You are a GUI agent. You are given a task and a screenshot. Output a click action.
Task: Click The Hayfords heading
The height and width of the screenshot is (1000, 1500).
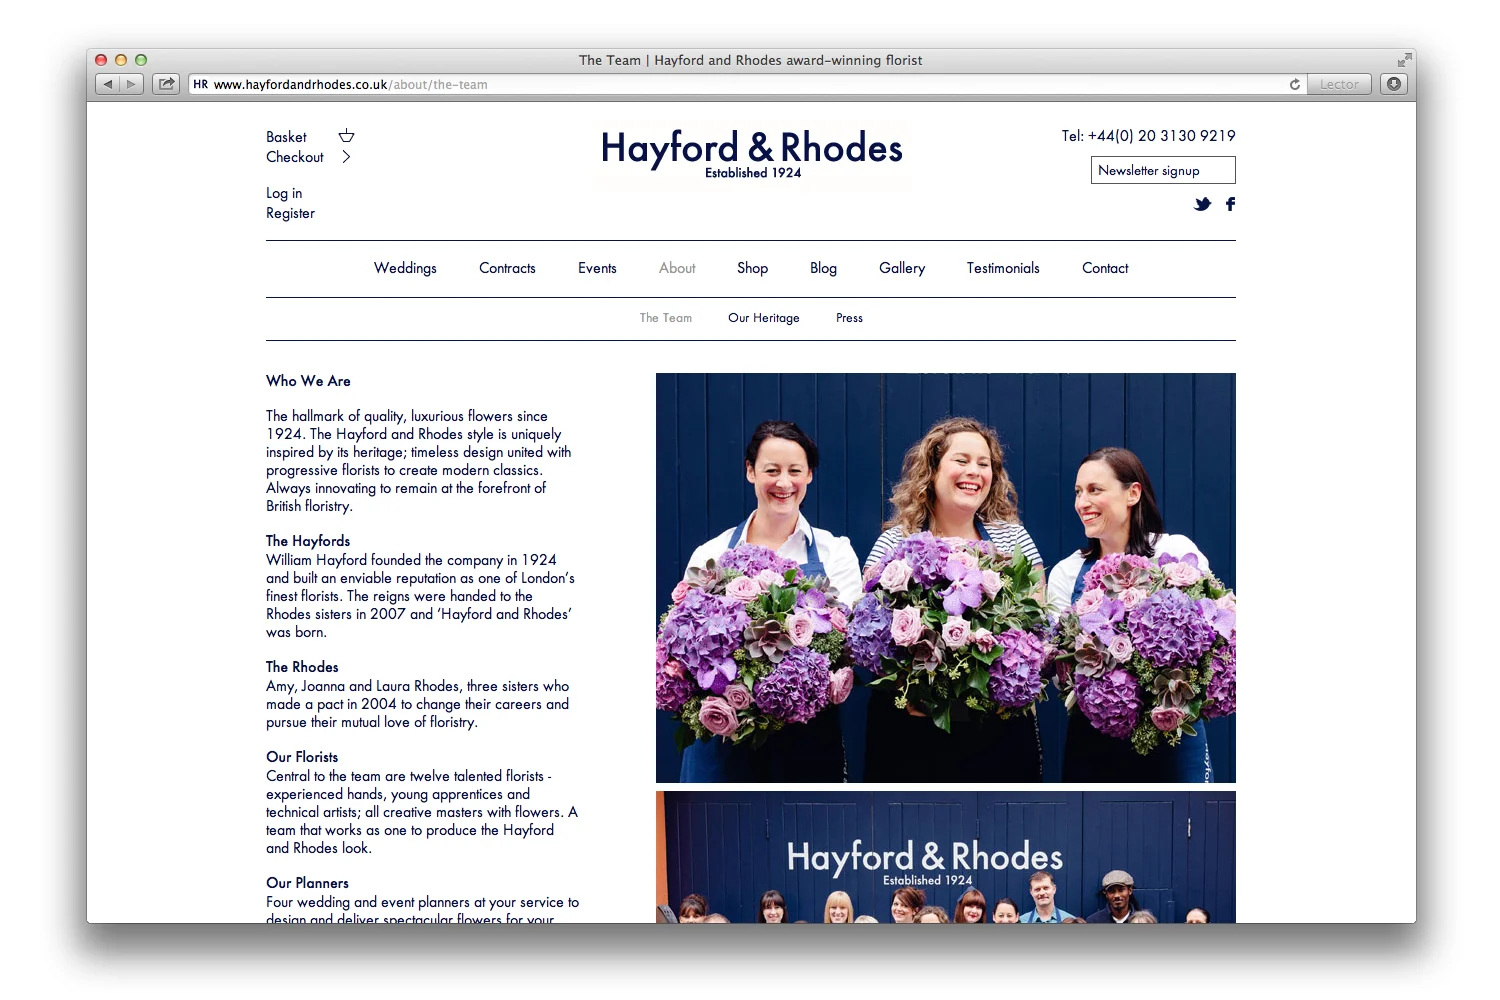(x=308, y=541)
